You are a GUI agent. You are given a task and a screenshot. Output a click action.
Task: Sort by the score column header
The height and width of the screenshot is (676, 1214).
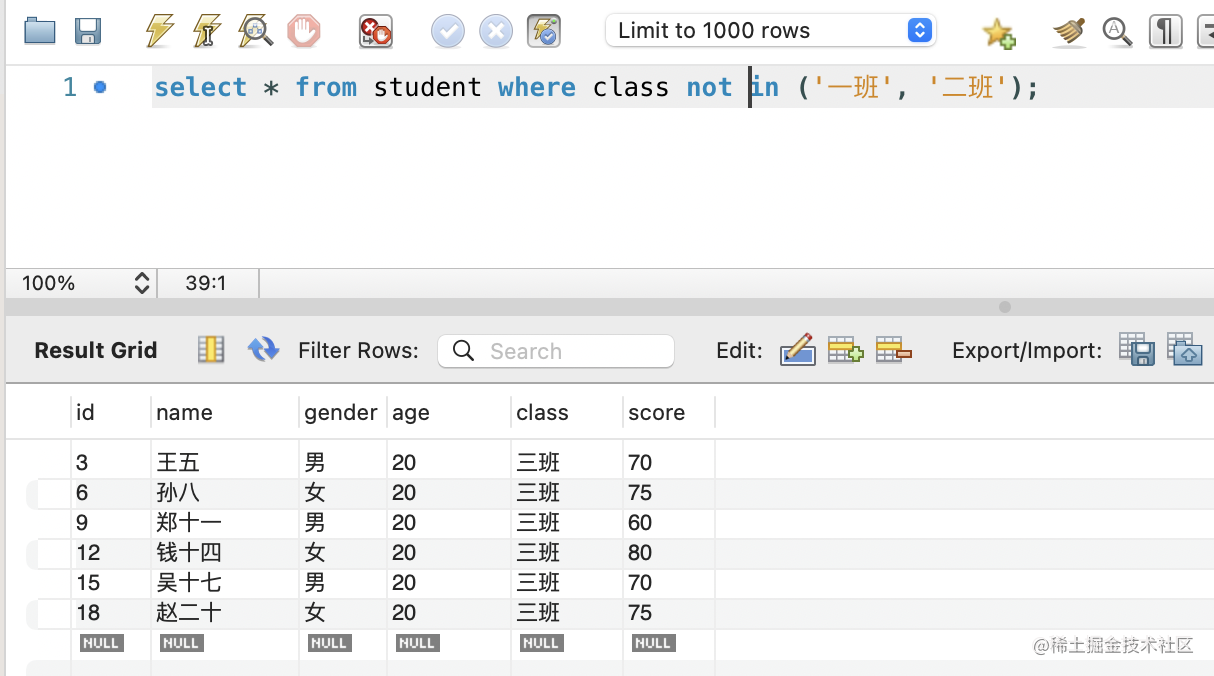click(x=657, y=412)
